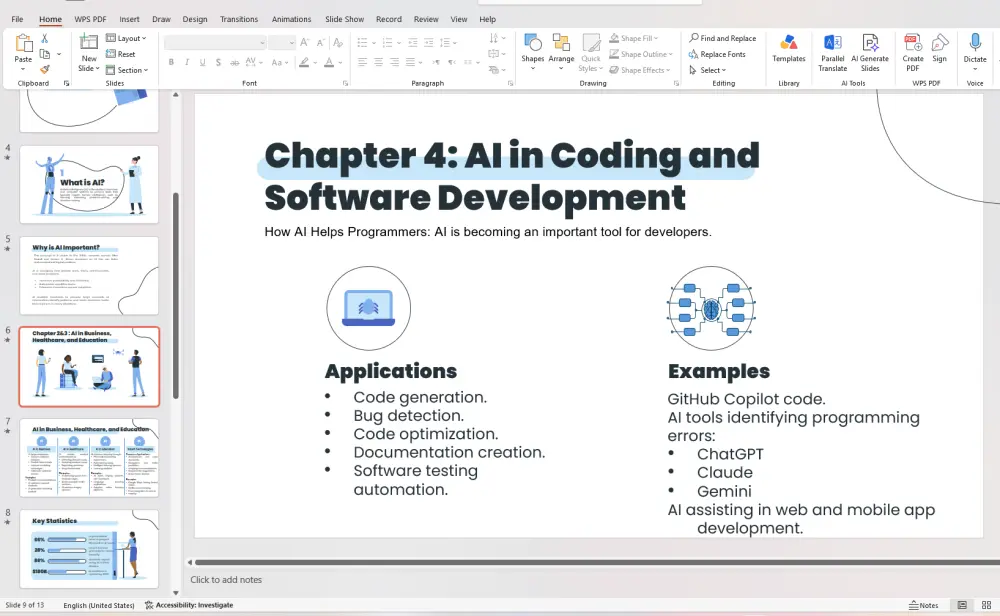Center align text in Paragraph group
Screen dimensions: 1000x616
378,62
